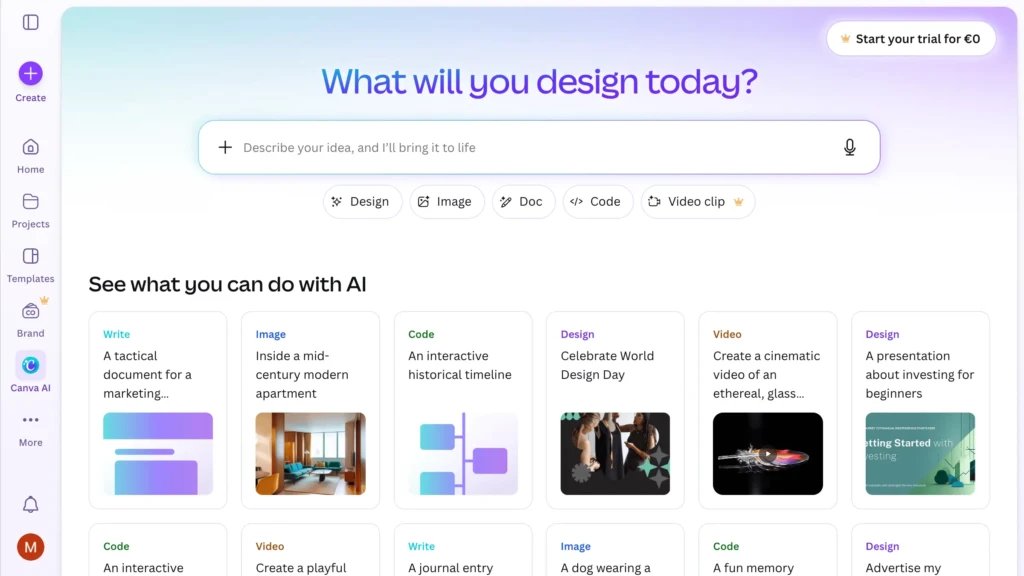Open the investing for beginners presentation card

click(x=920, y=410)
